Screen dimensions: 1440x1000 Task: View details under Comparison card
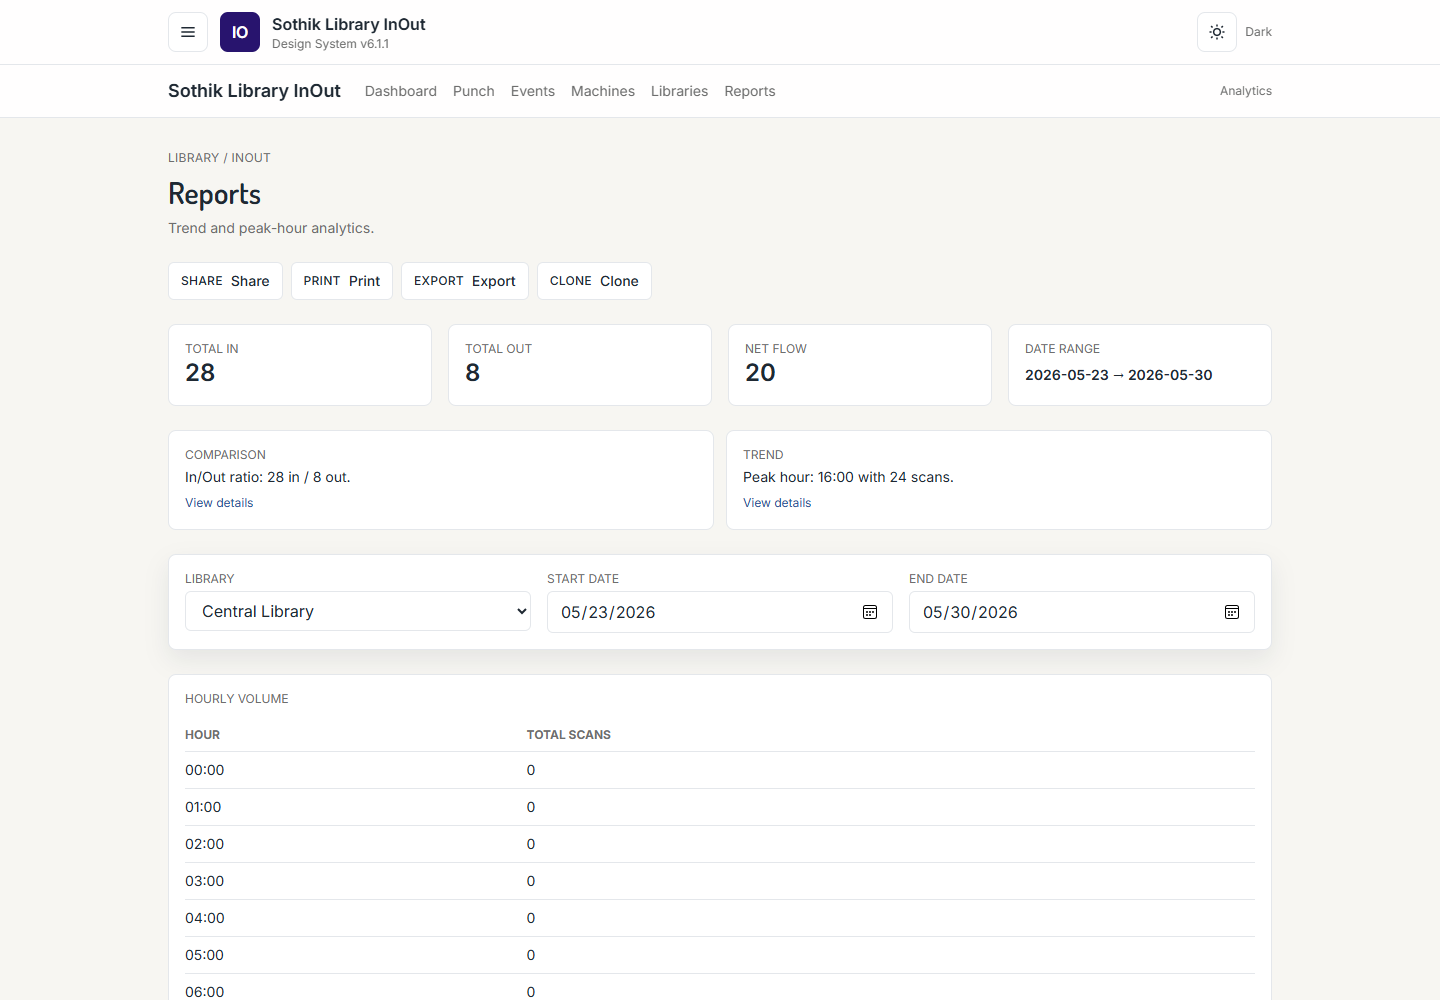pyautogui.click(x=219, y=503)
